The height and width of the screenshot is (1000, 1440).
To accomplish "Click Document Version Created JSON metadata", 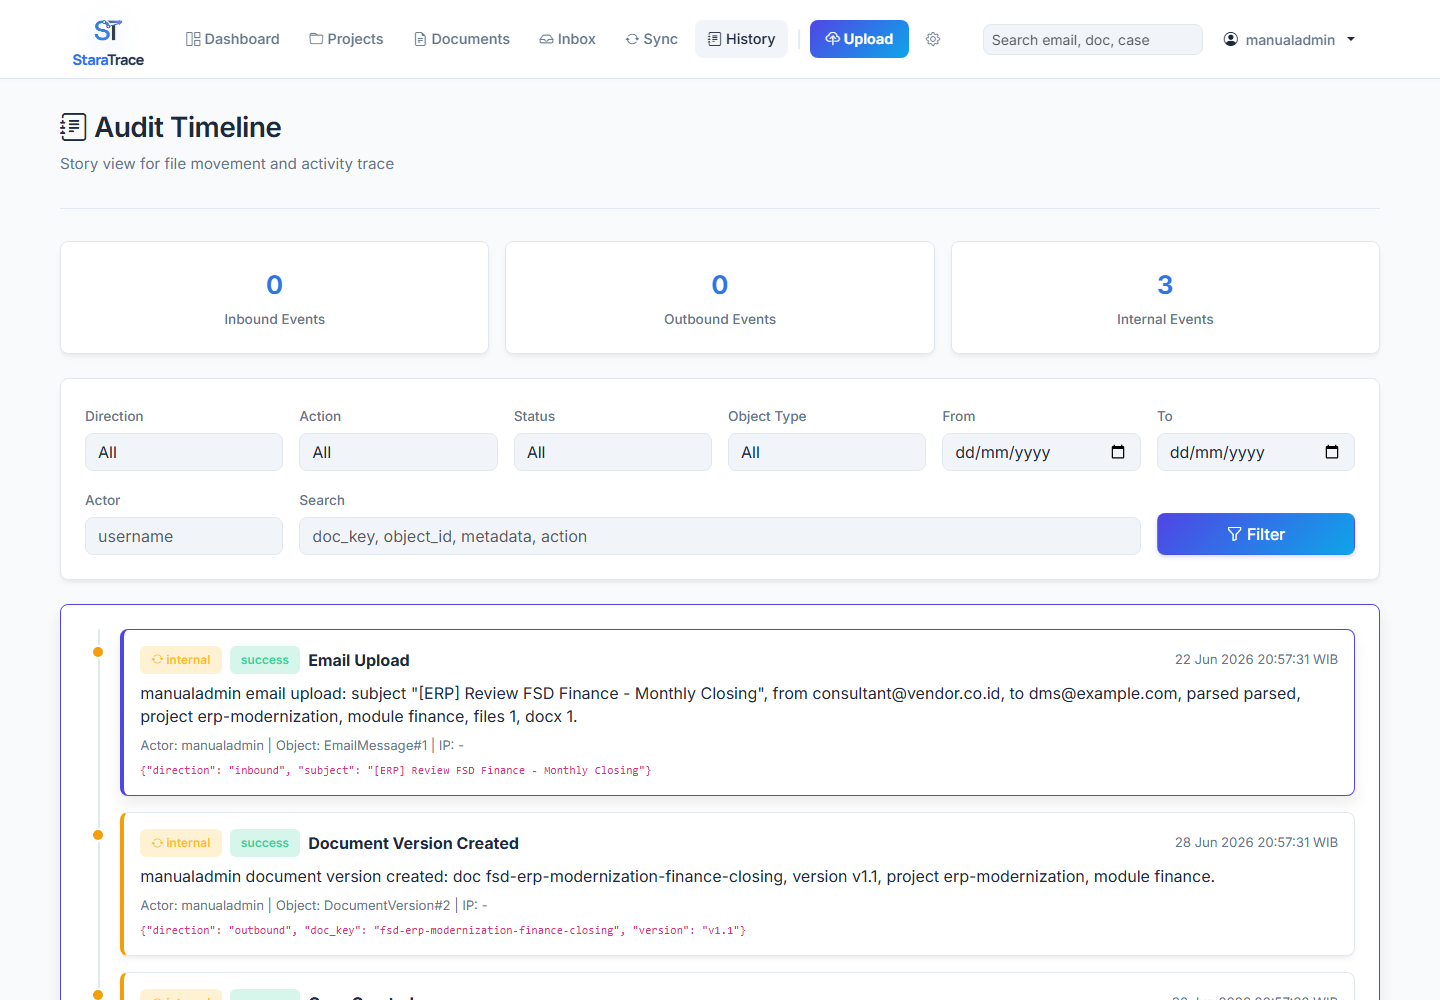I will (443, 930).
